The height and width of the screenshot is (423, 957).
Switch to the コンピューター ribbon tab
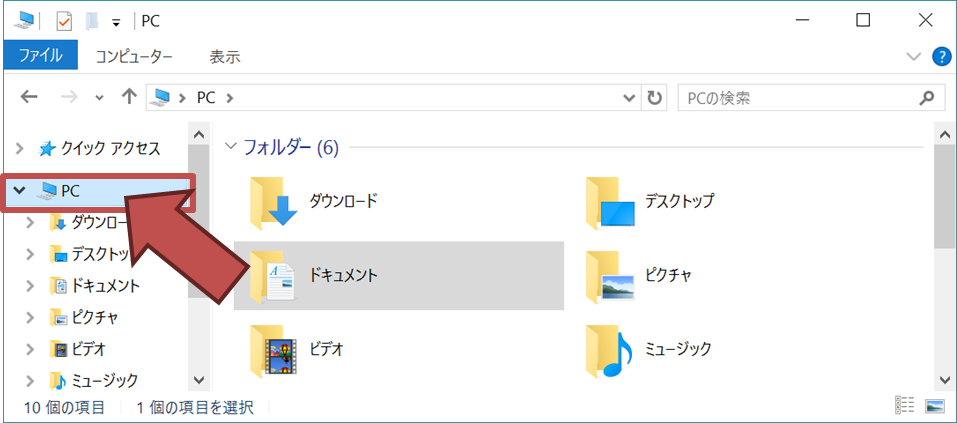point(134,57)
